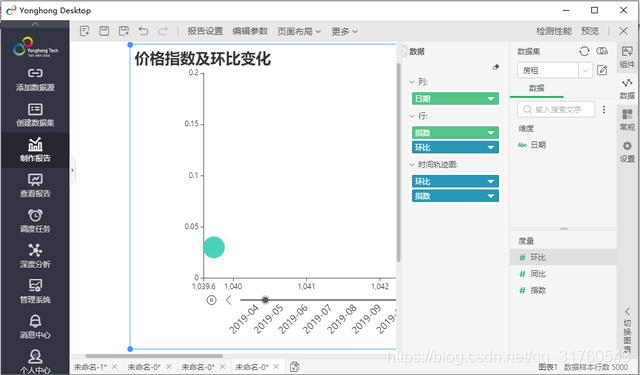Open the 常规 side panel
Viewport: 640px width, 375px height.
pyautogui.click(x=627, y=120)
